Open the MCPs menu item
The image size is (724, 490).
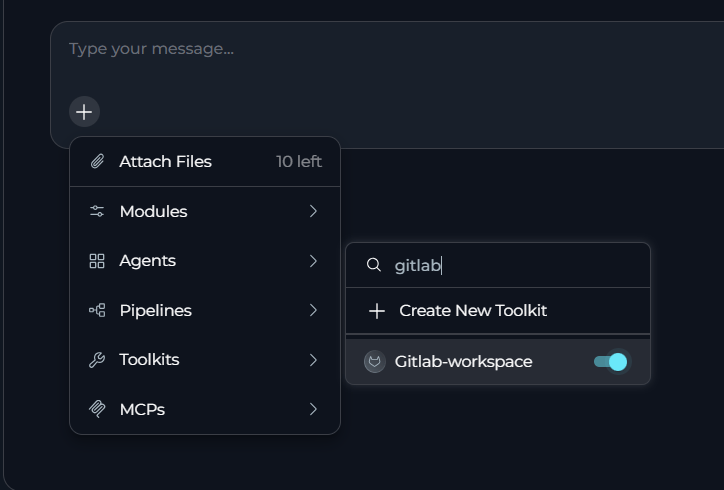(205, 409)
